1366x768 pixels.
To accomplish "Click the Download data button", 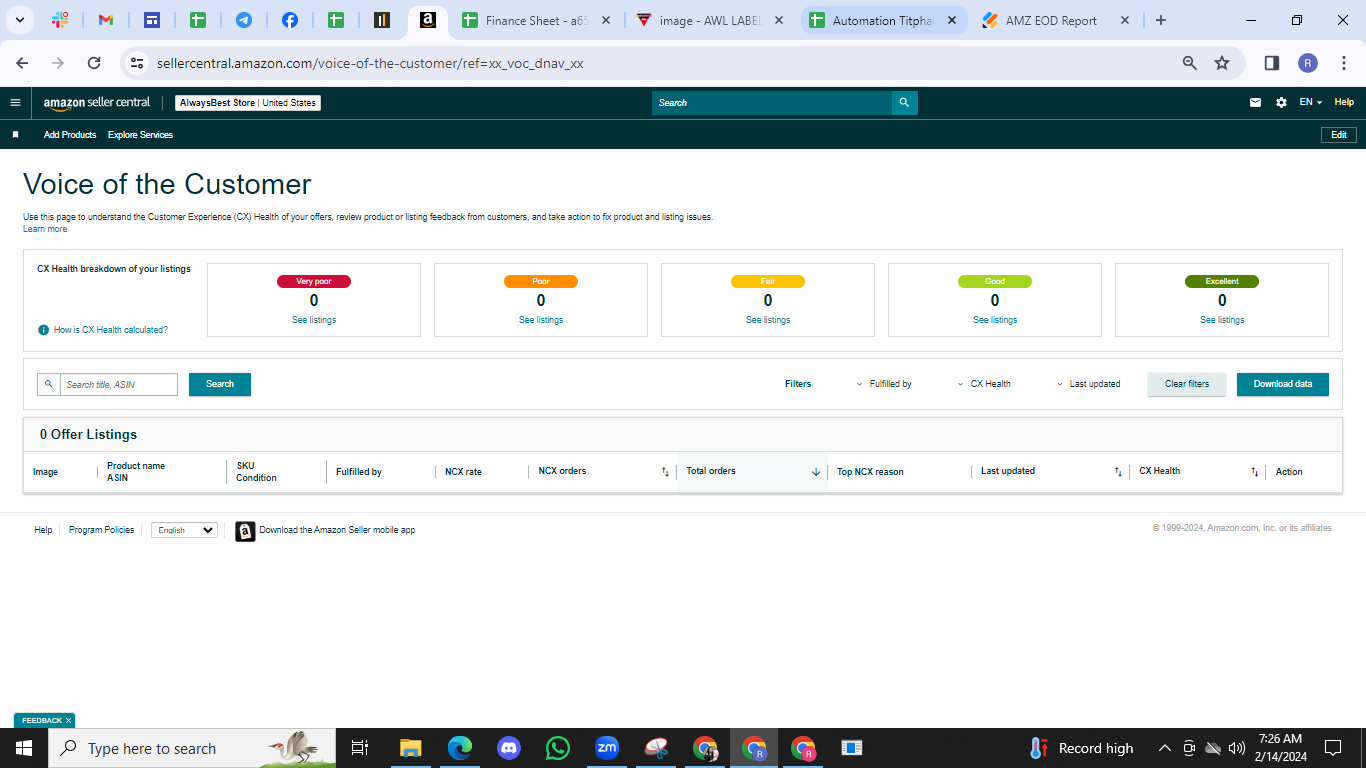I will pos(1283,384).
